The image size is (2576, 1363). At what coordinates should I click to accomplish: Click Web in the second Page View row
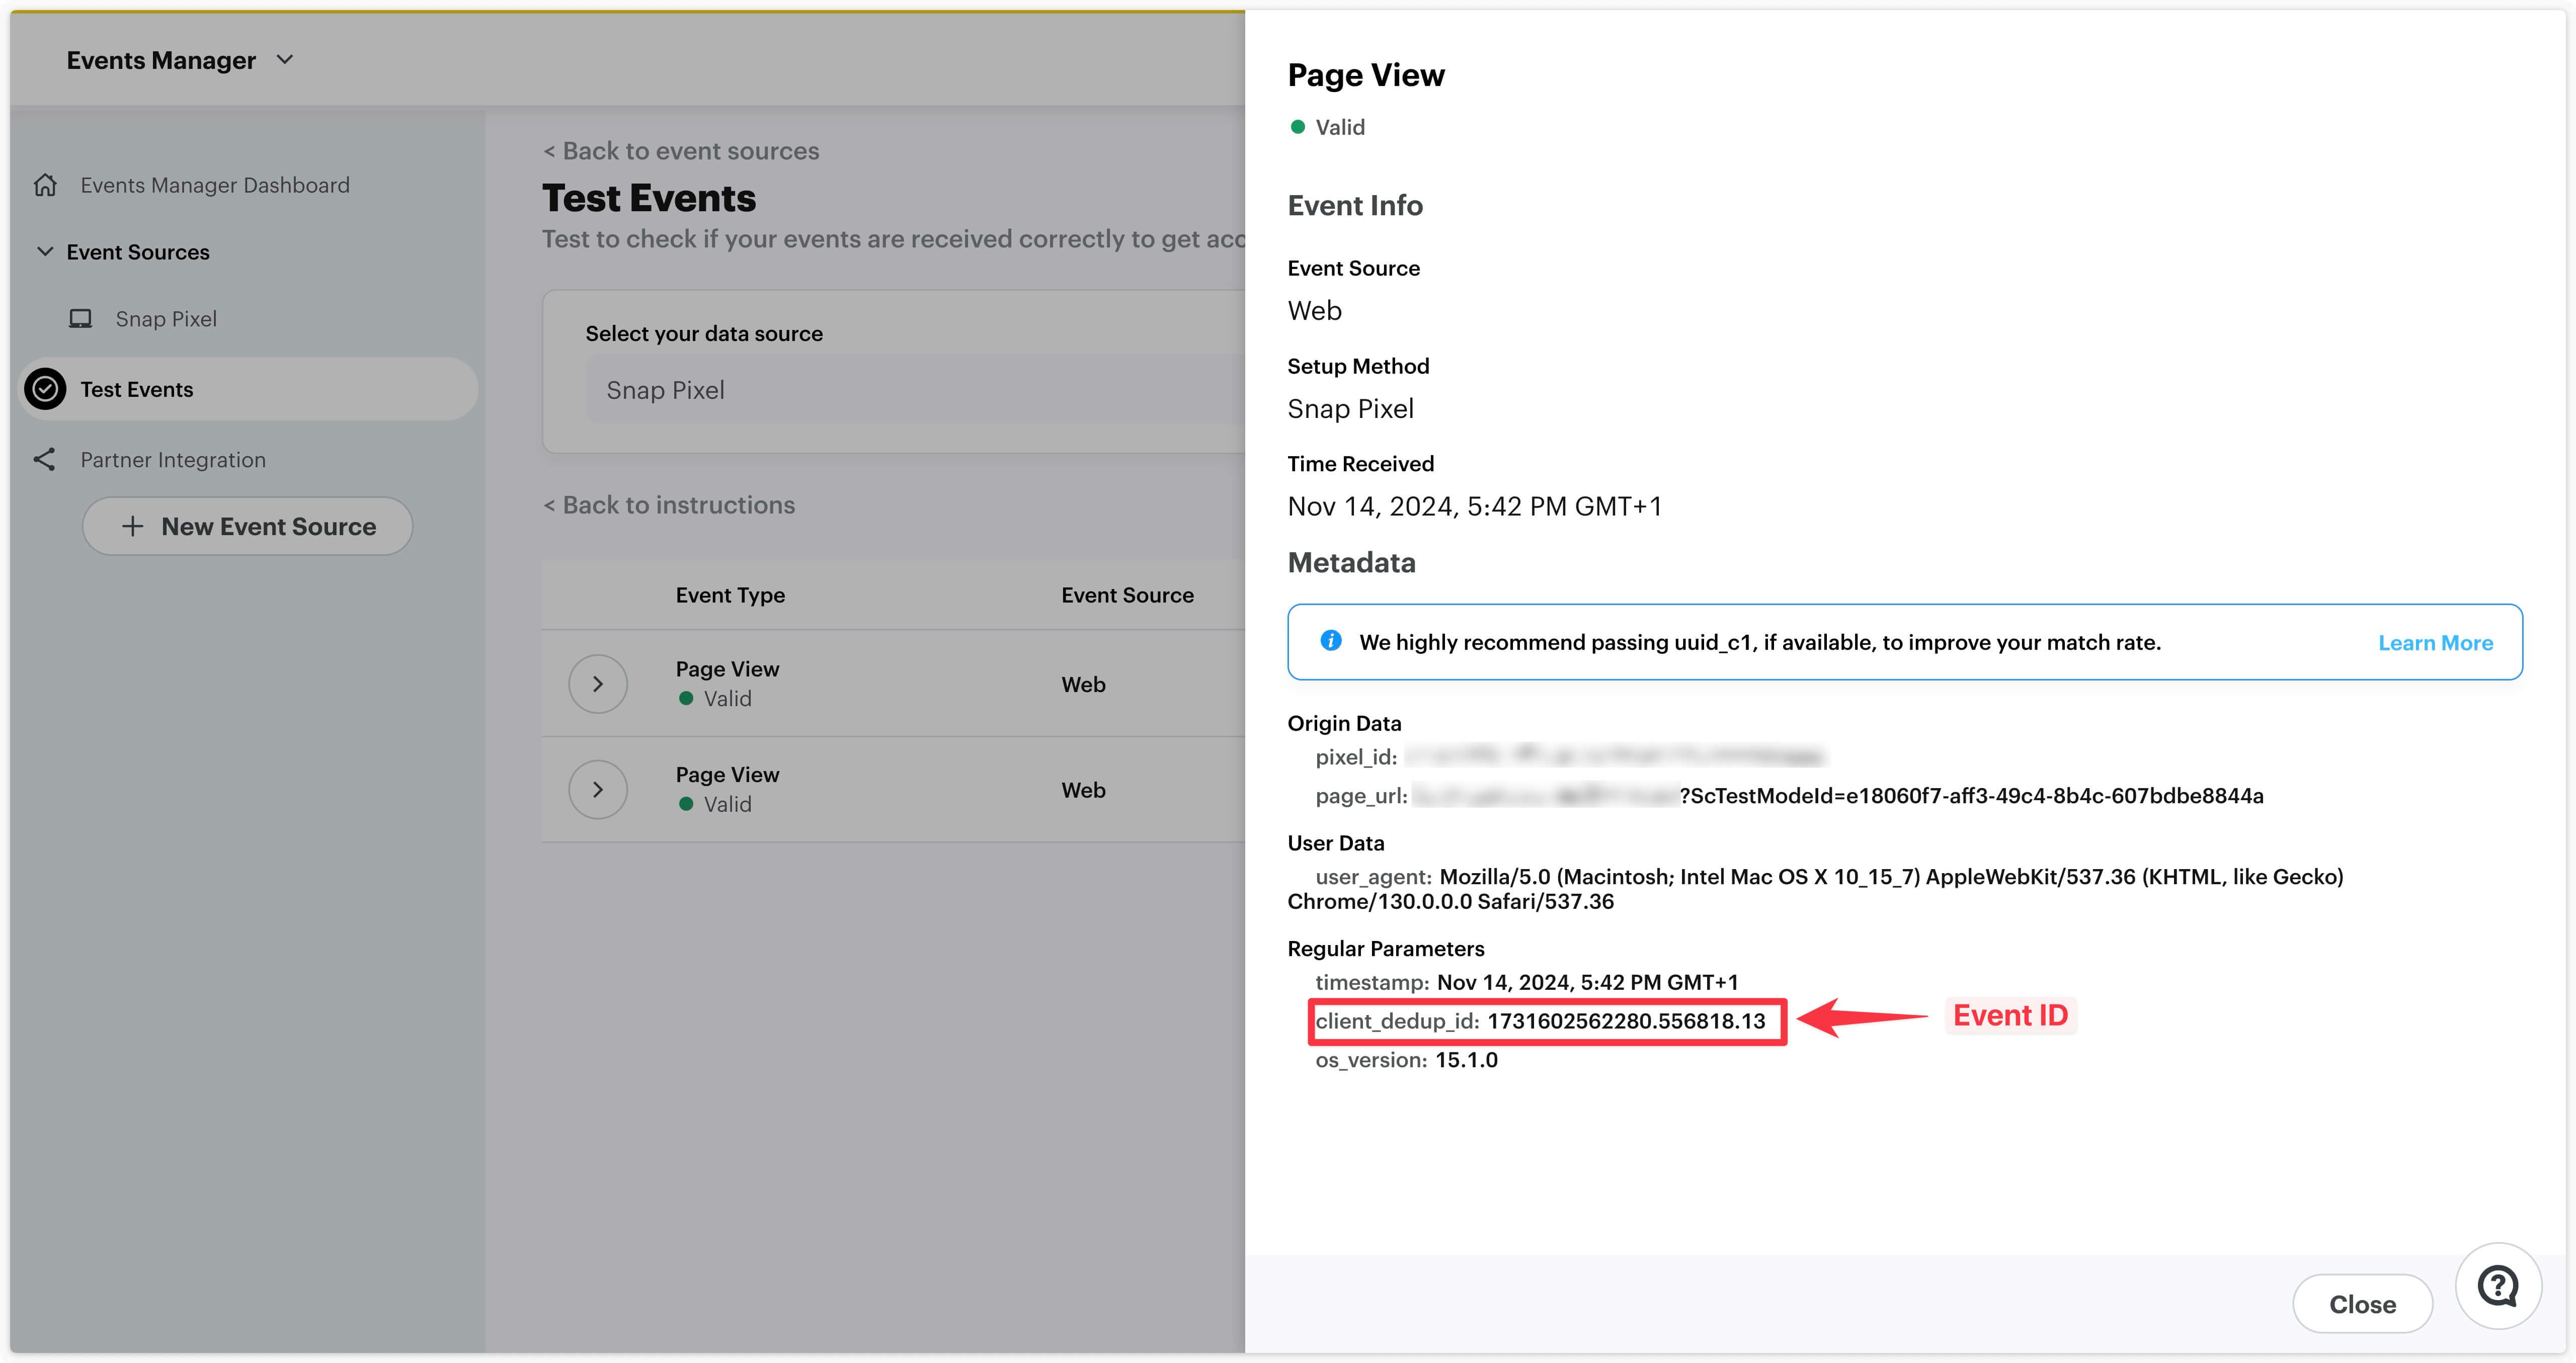(x=1083, y=790)
